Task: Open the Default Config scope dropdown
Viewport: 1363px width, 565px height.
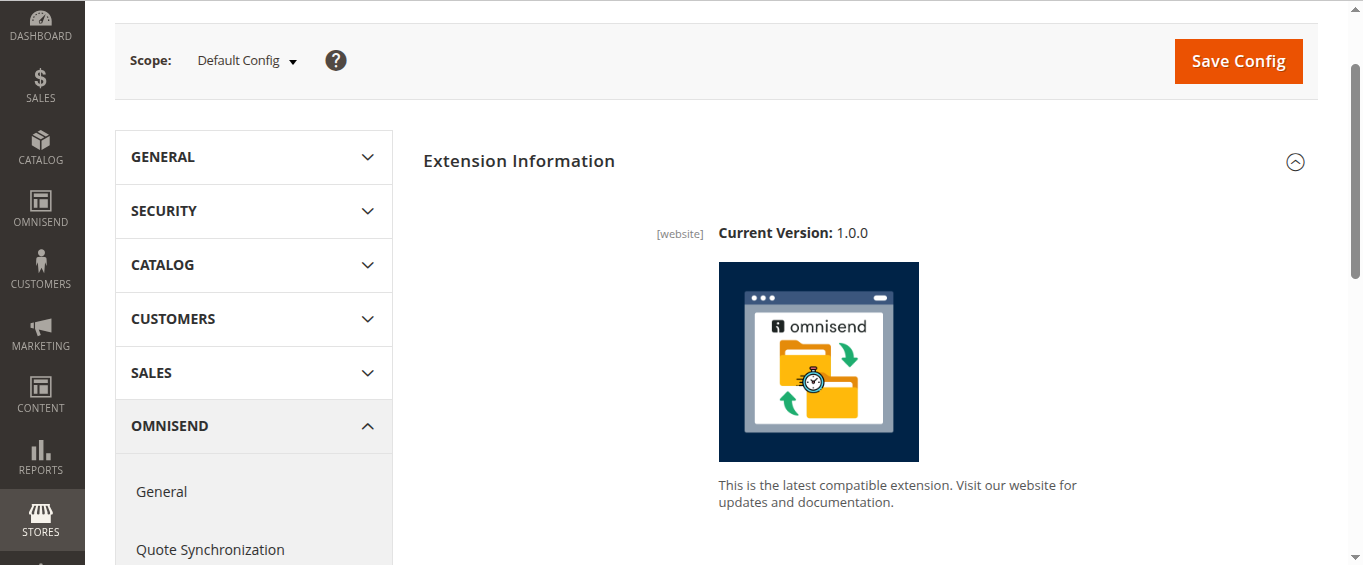Action: coord(247,61)
